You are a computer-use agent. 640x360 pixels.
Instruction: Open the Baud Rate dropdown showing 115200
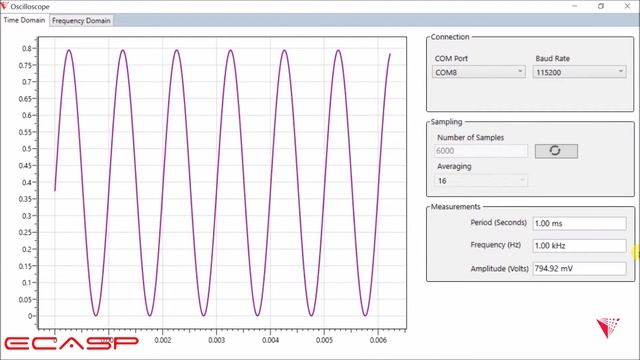tap(579, 72)
